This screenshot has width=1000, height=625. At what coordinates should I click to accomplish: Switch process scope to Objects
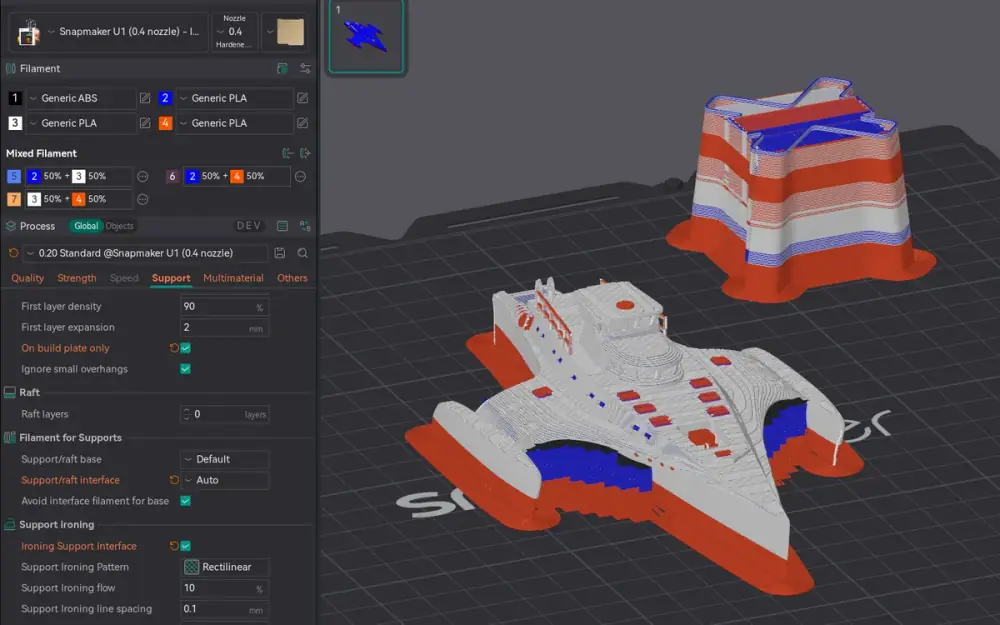coord(120,226)
